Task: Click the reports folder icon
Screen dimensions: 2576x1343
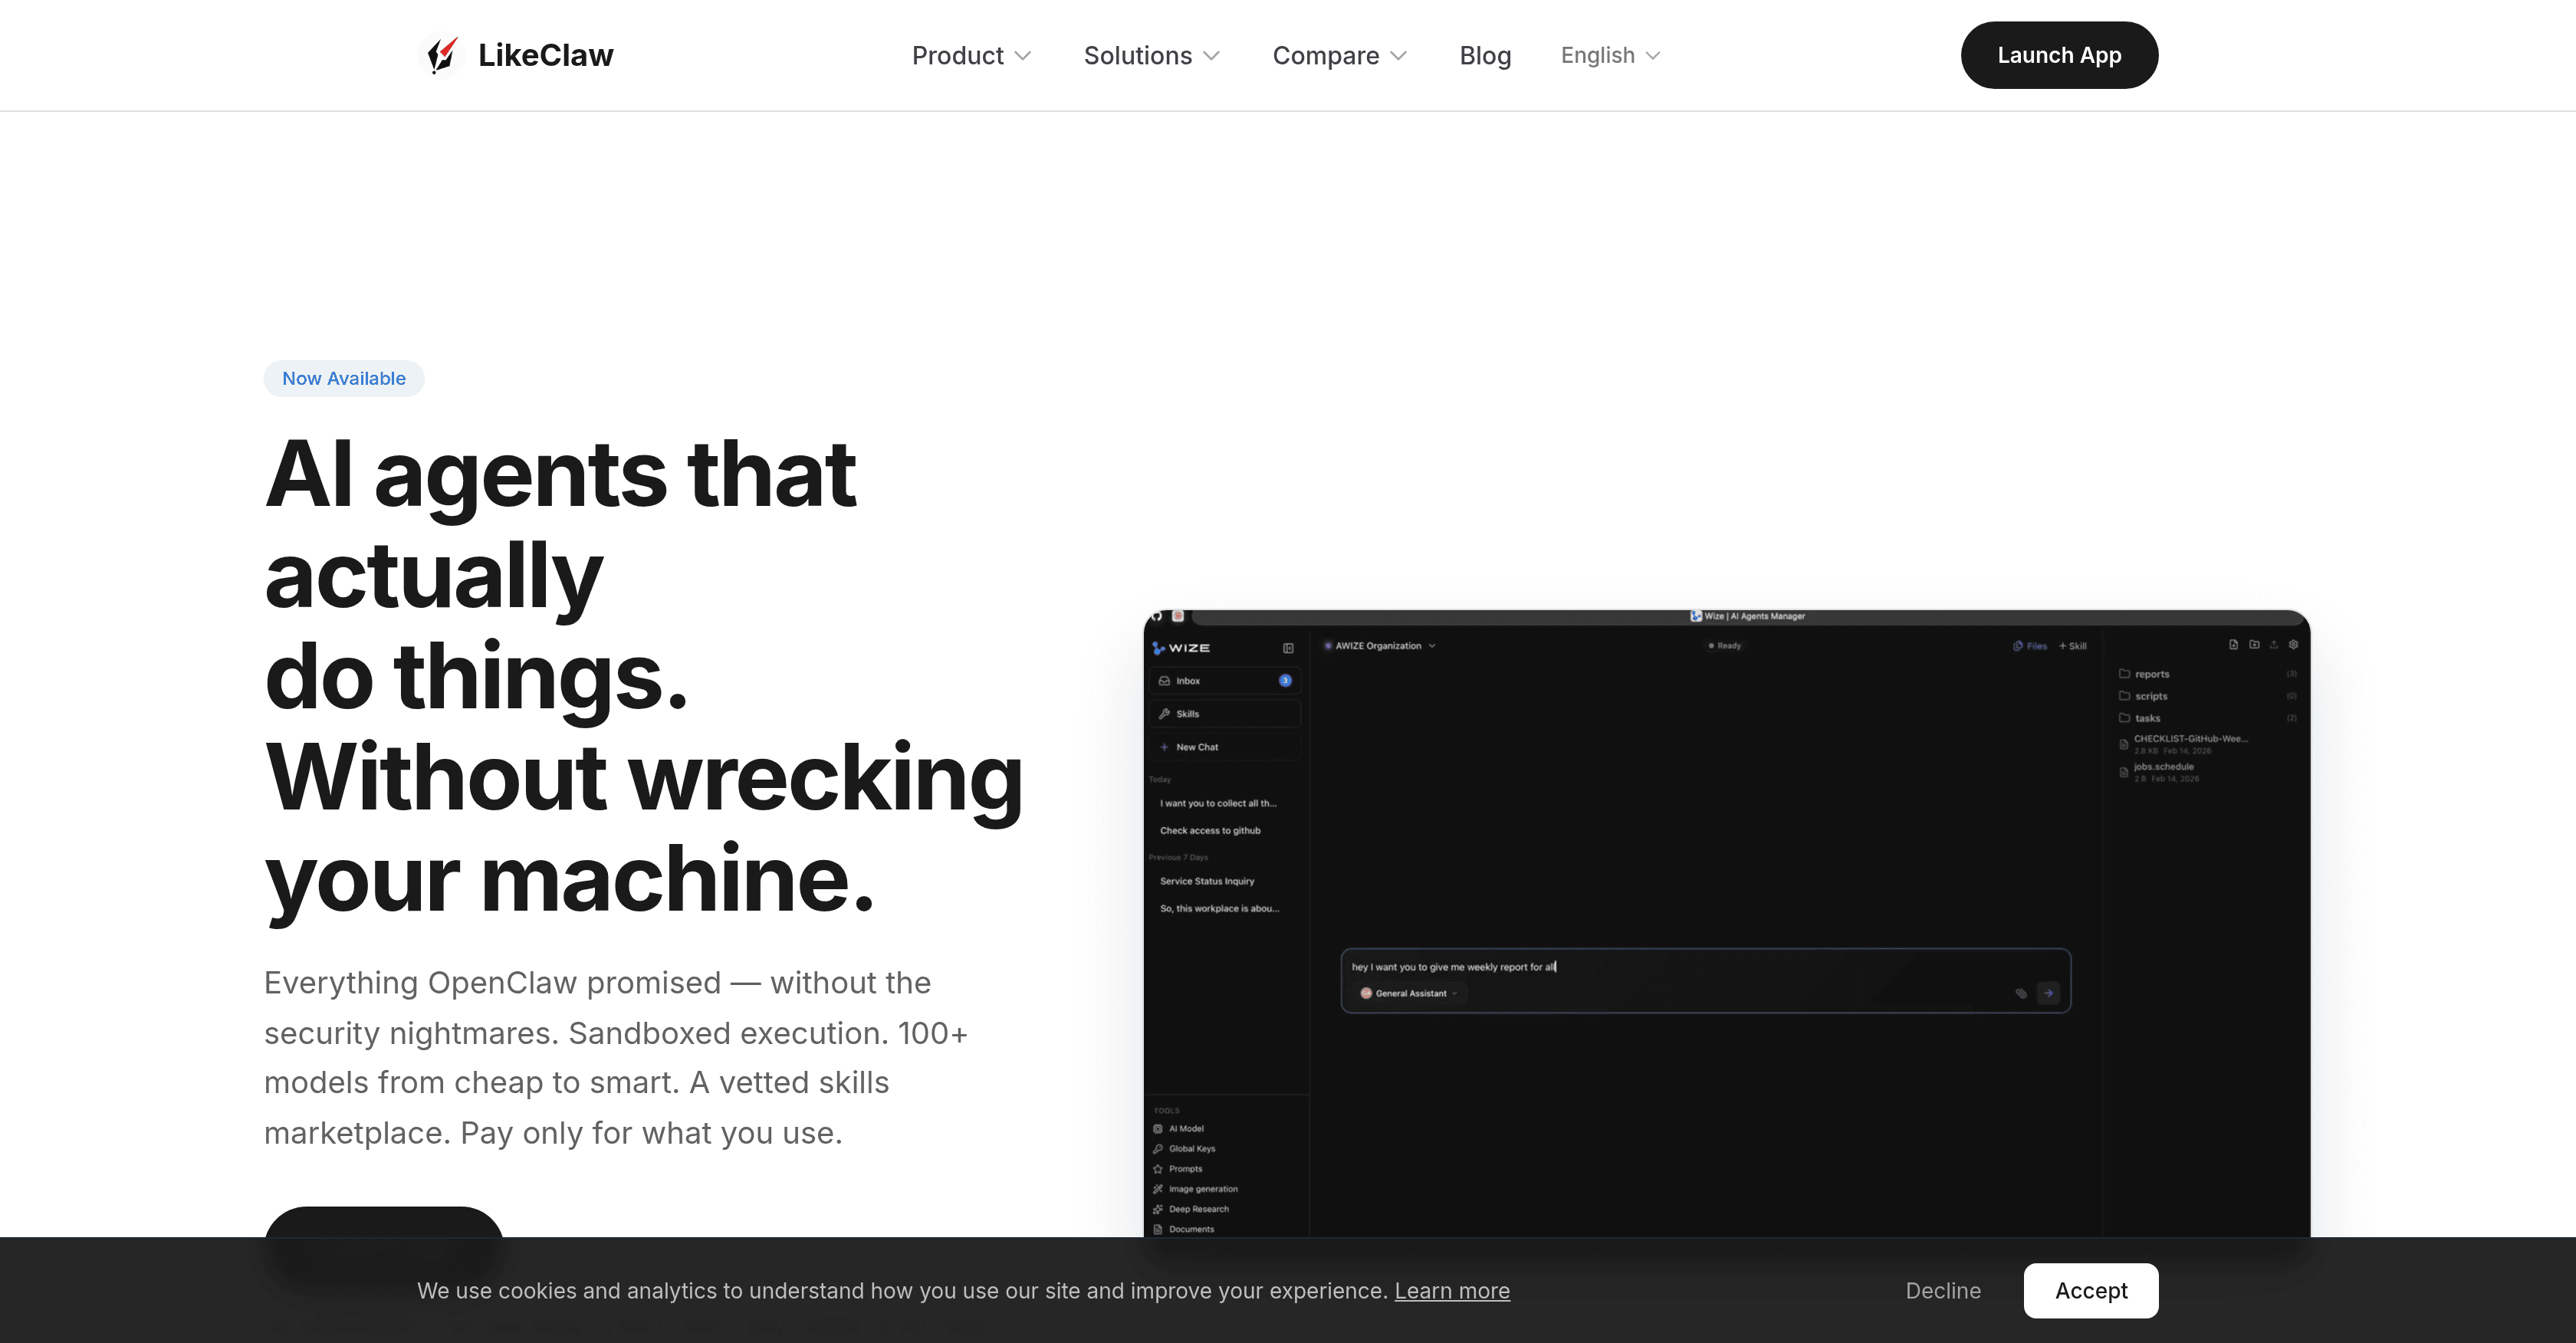Action: 2124,674
